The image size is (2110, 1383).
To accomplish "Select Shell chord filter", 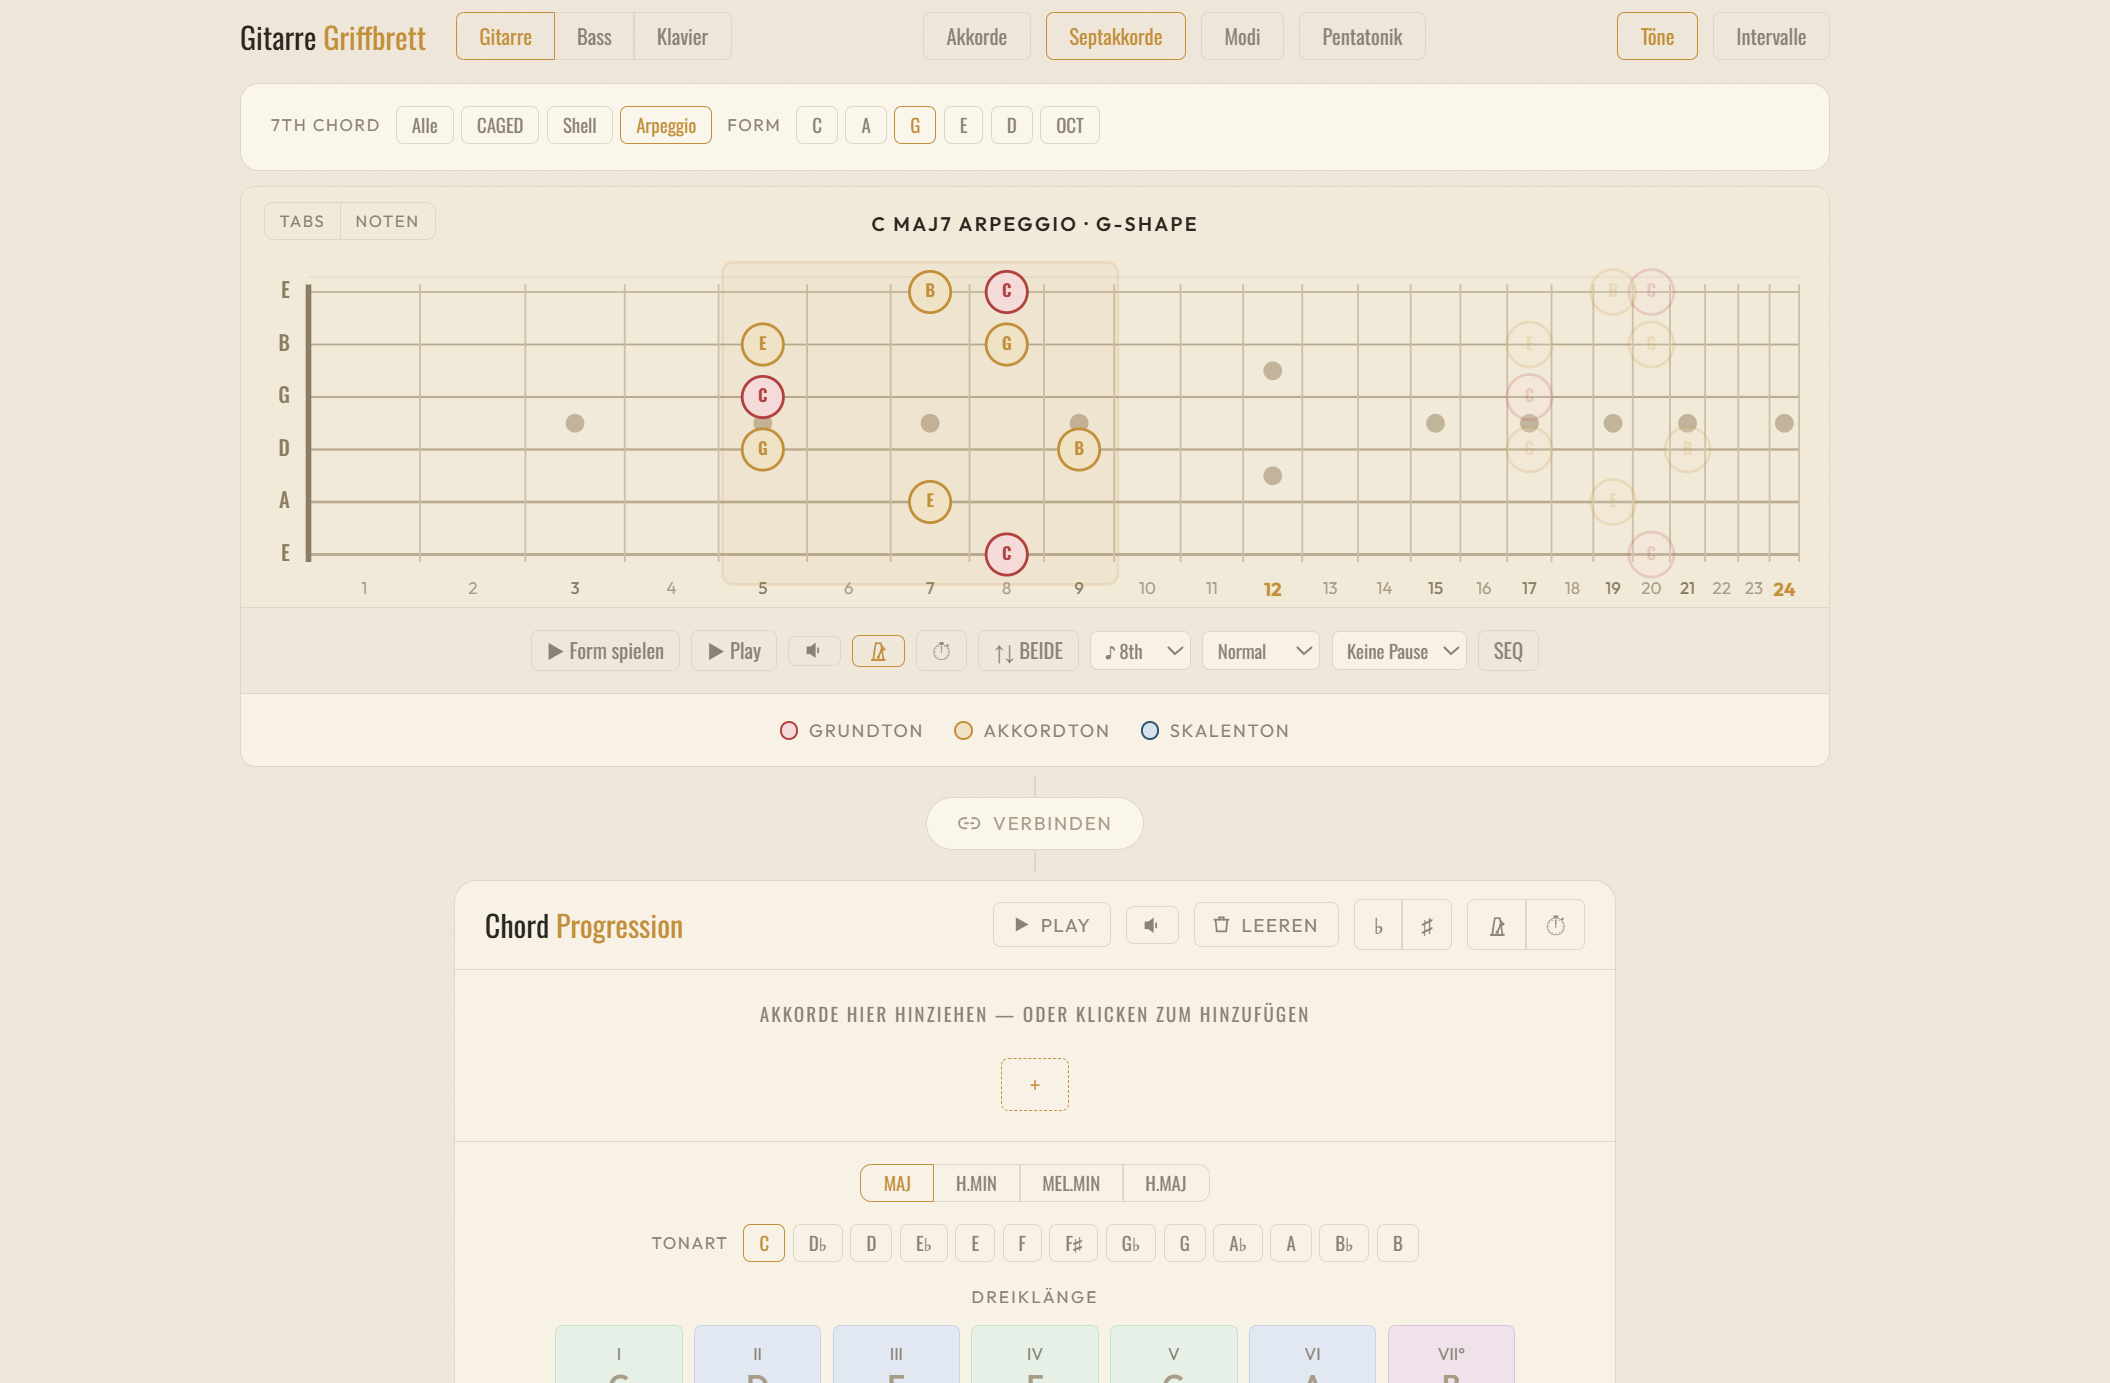I will tap(580, 125).
